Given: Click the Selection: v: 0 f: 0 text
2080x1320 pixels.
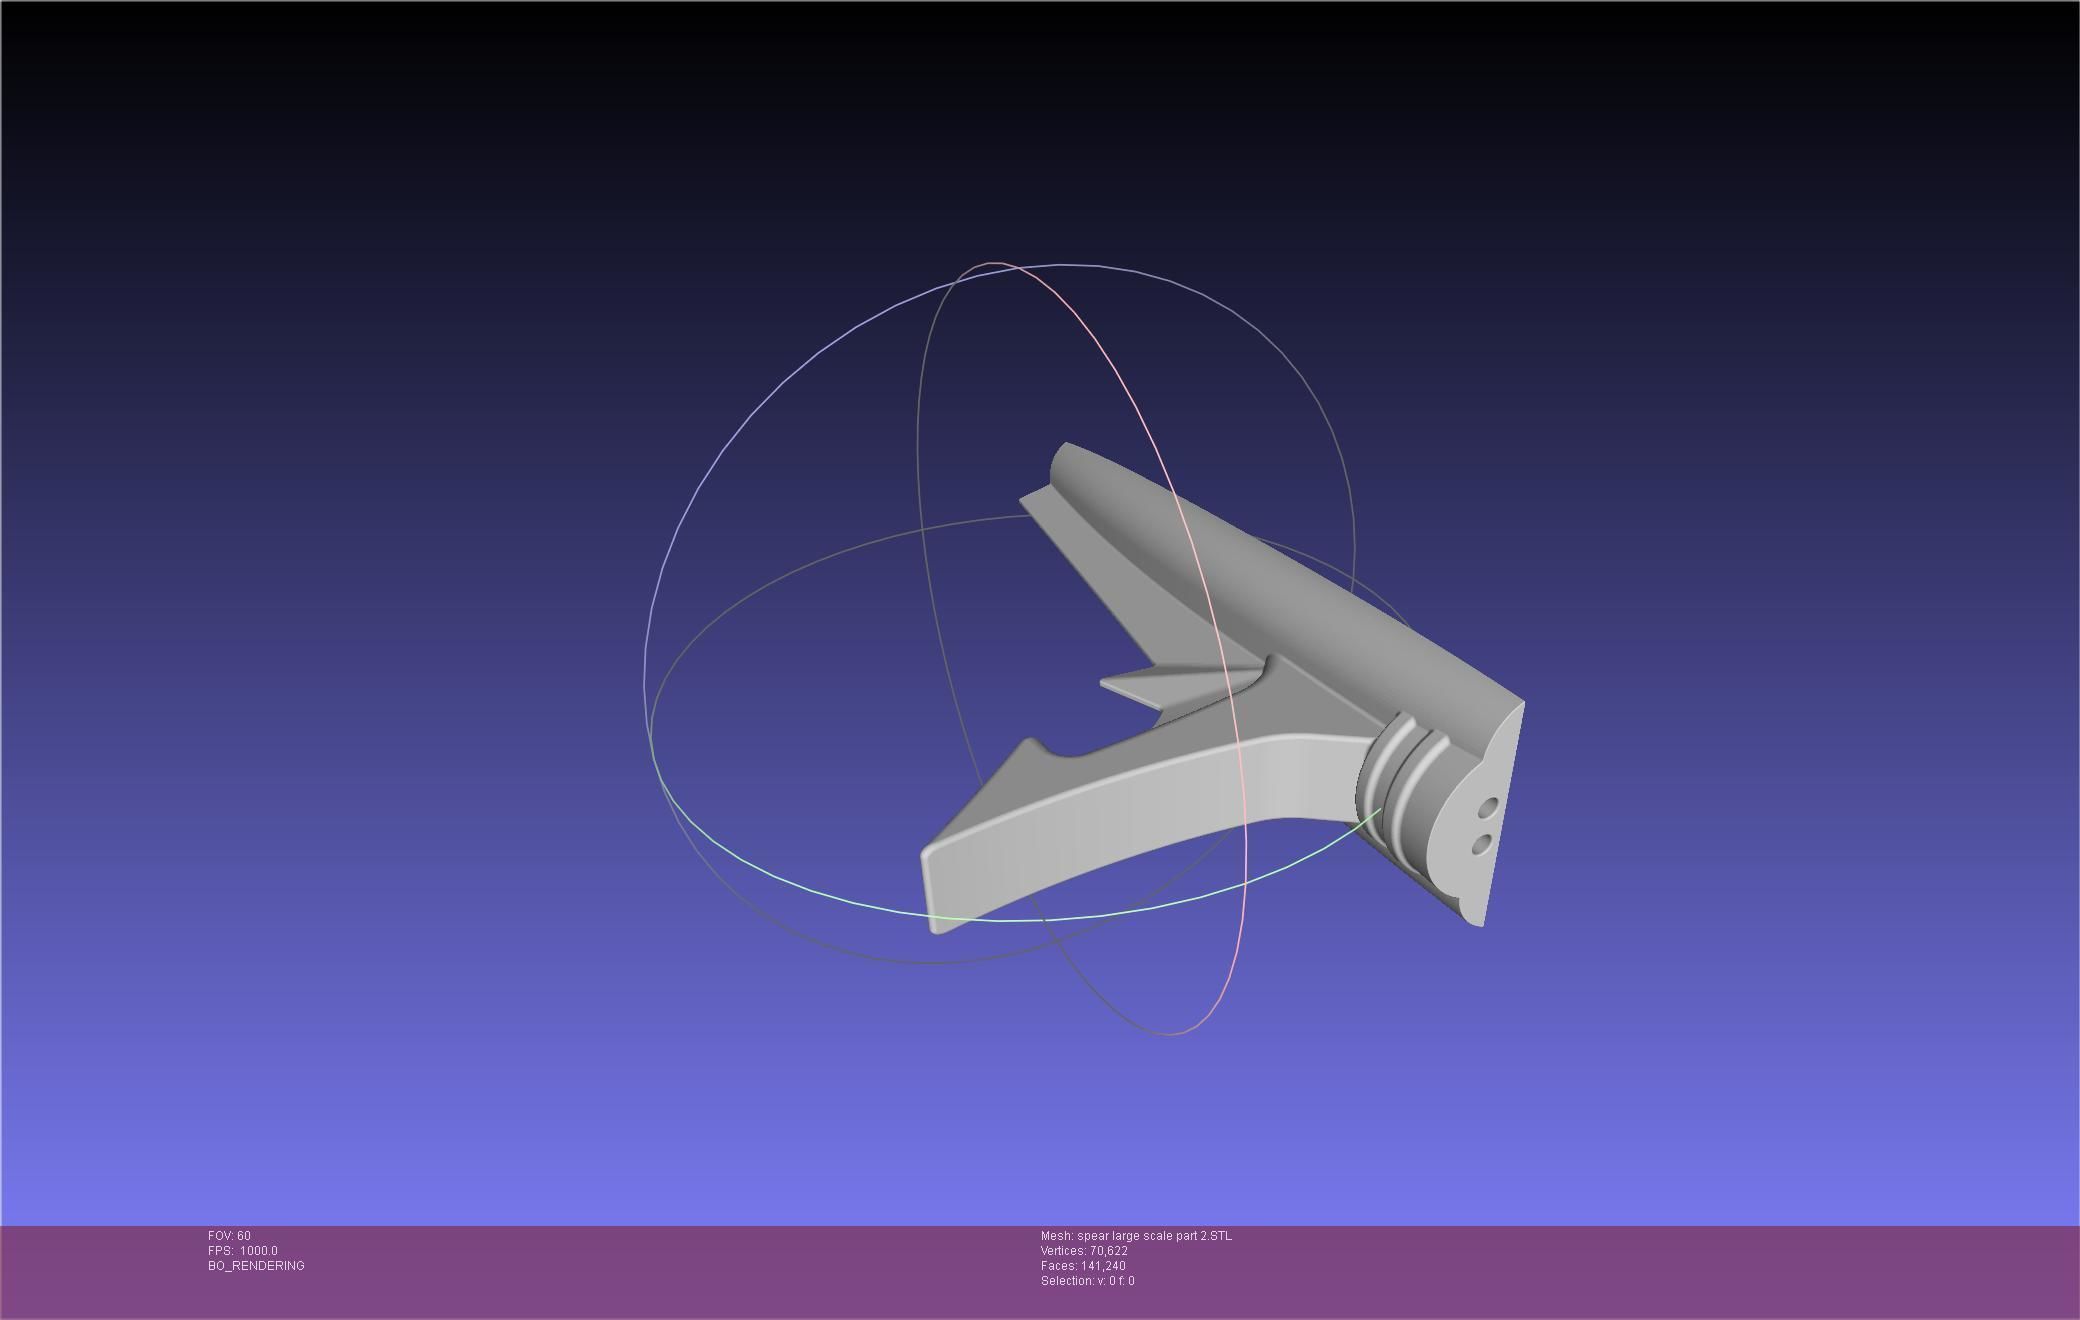Looking at the screenshot, I should [x=1087, y=1281].
